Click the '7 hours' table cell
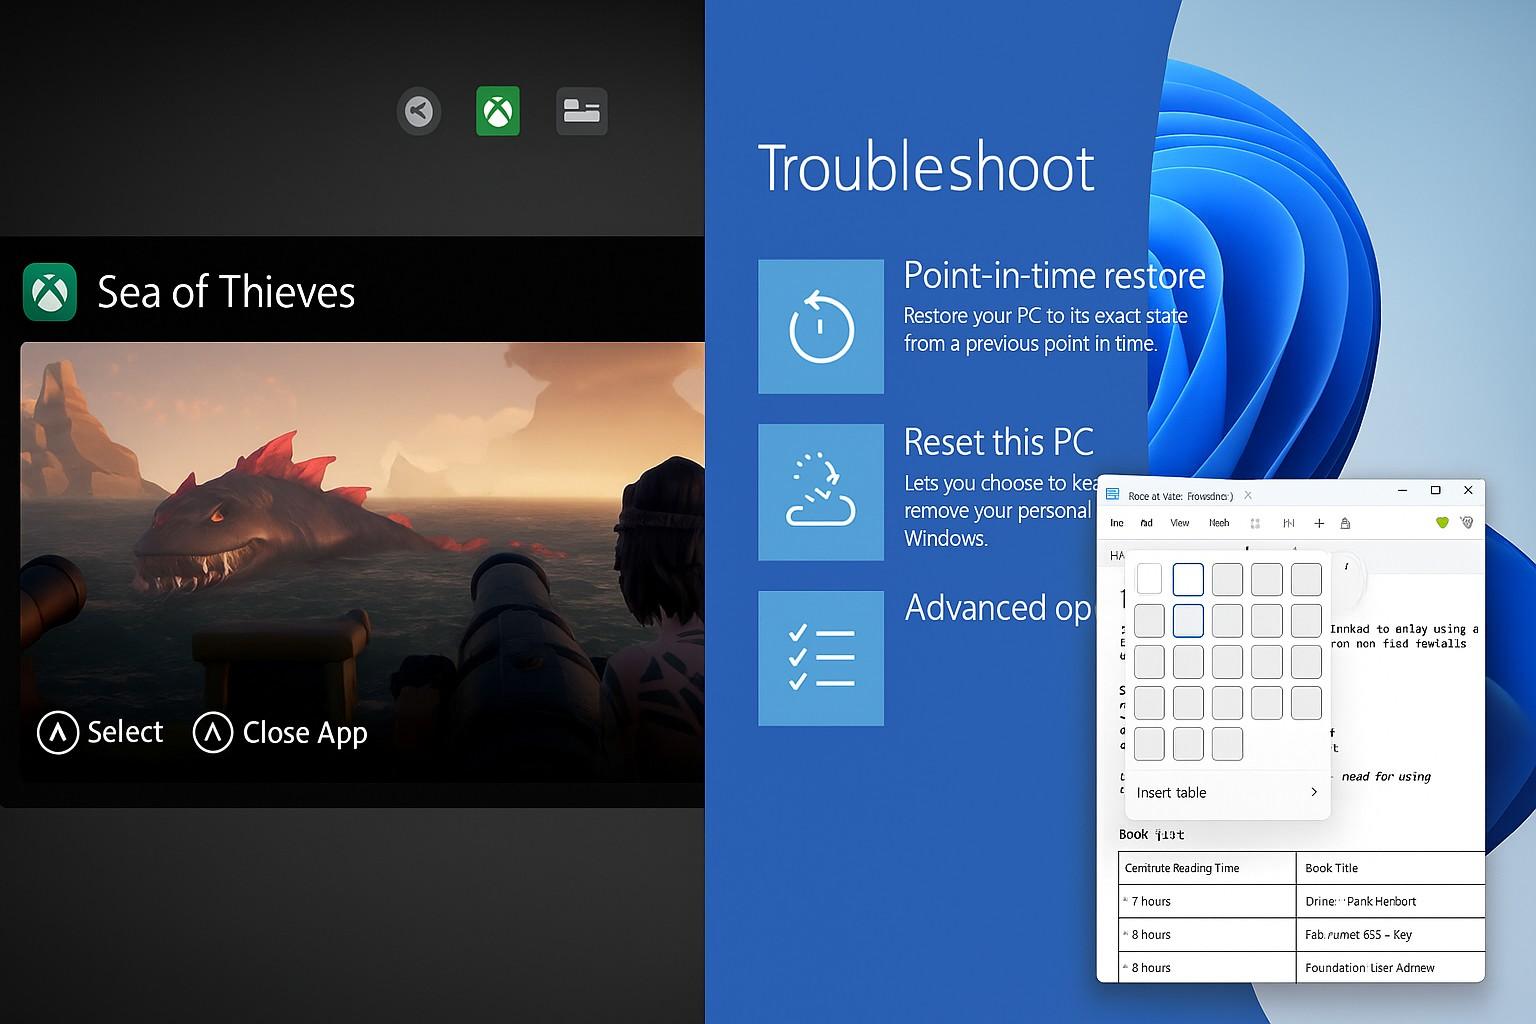Viewport: 1536px width, 1024px height. coord(1207,901)
